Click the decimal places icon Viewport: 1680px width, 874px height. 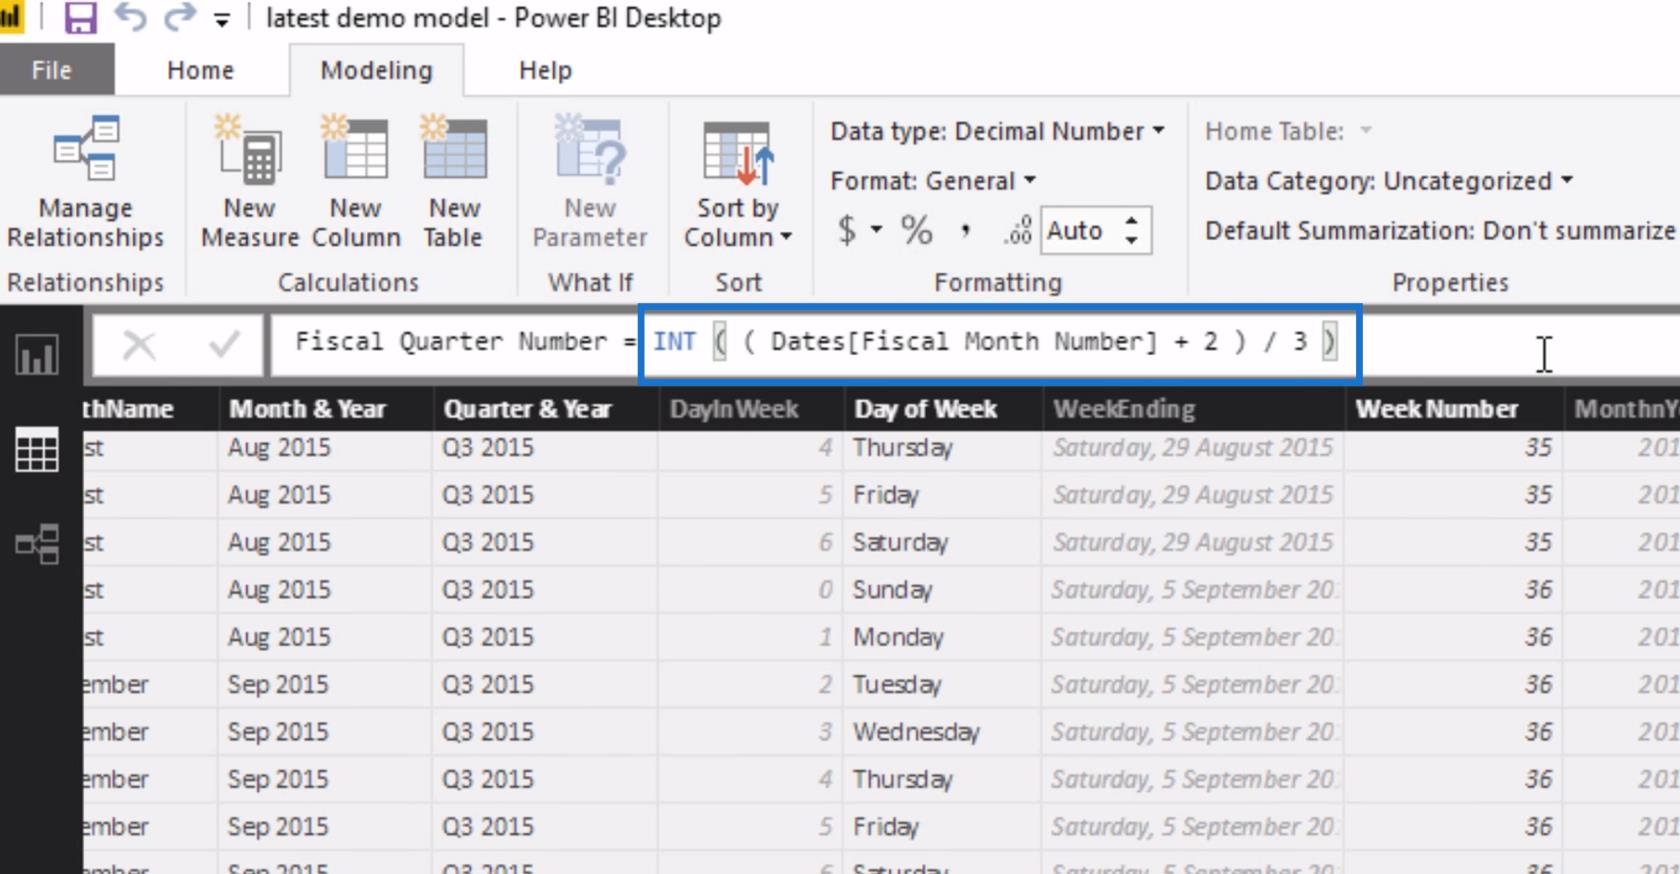(1018, 231)
